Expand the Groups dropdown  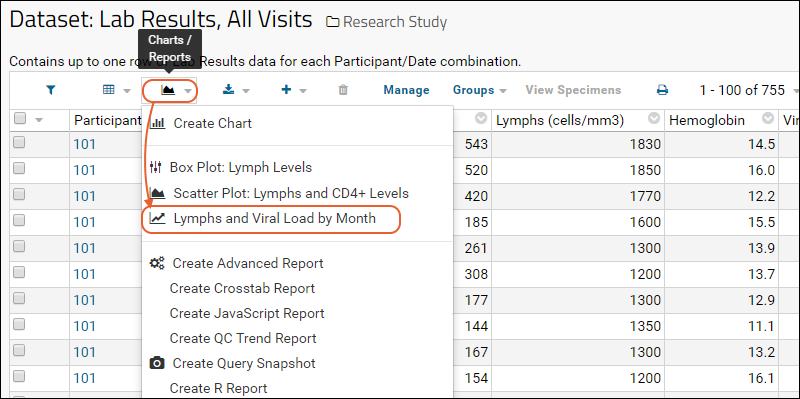click(x=480, y=90)
